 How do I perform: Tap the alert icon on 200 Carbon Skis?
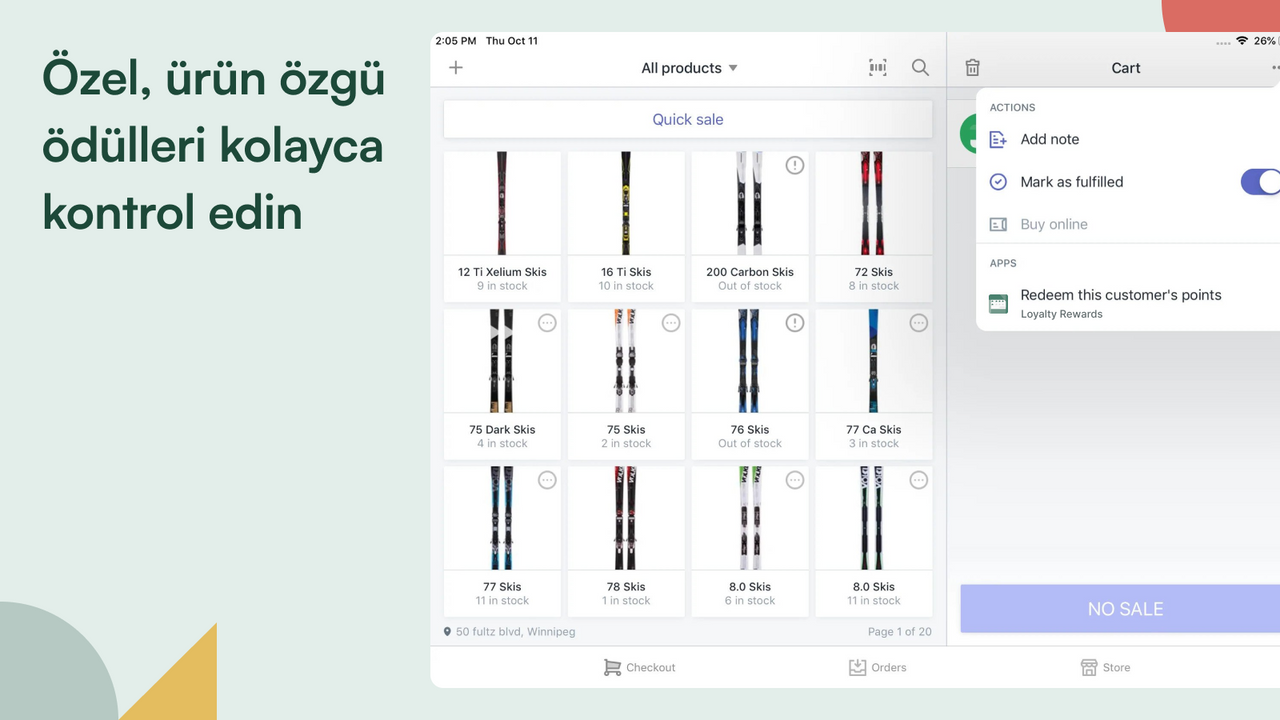tap(795, 165)
